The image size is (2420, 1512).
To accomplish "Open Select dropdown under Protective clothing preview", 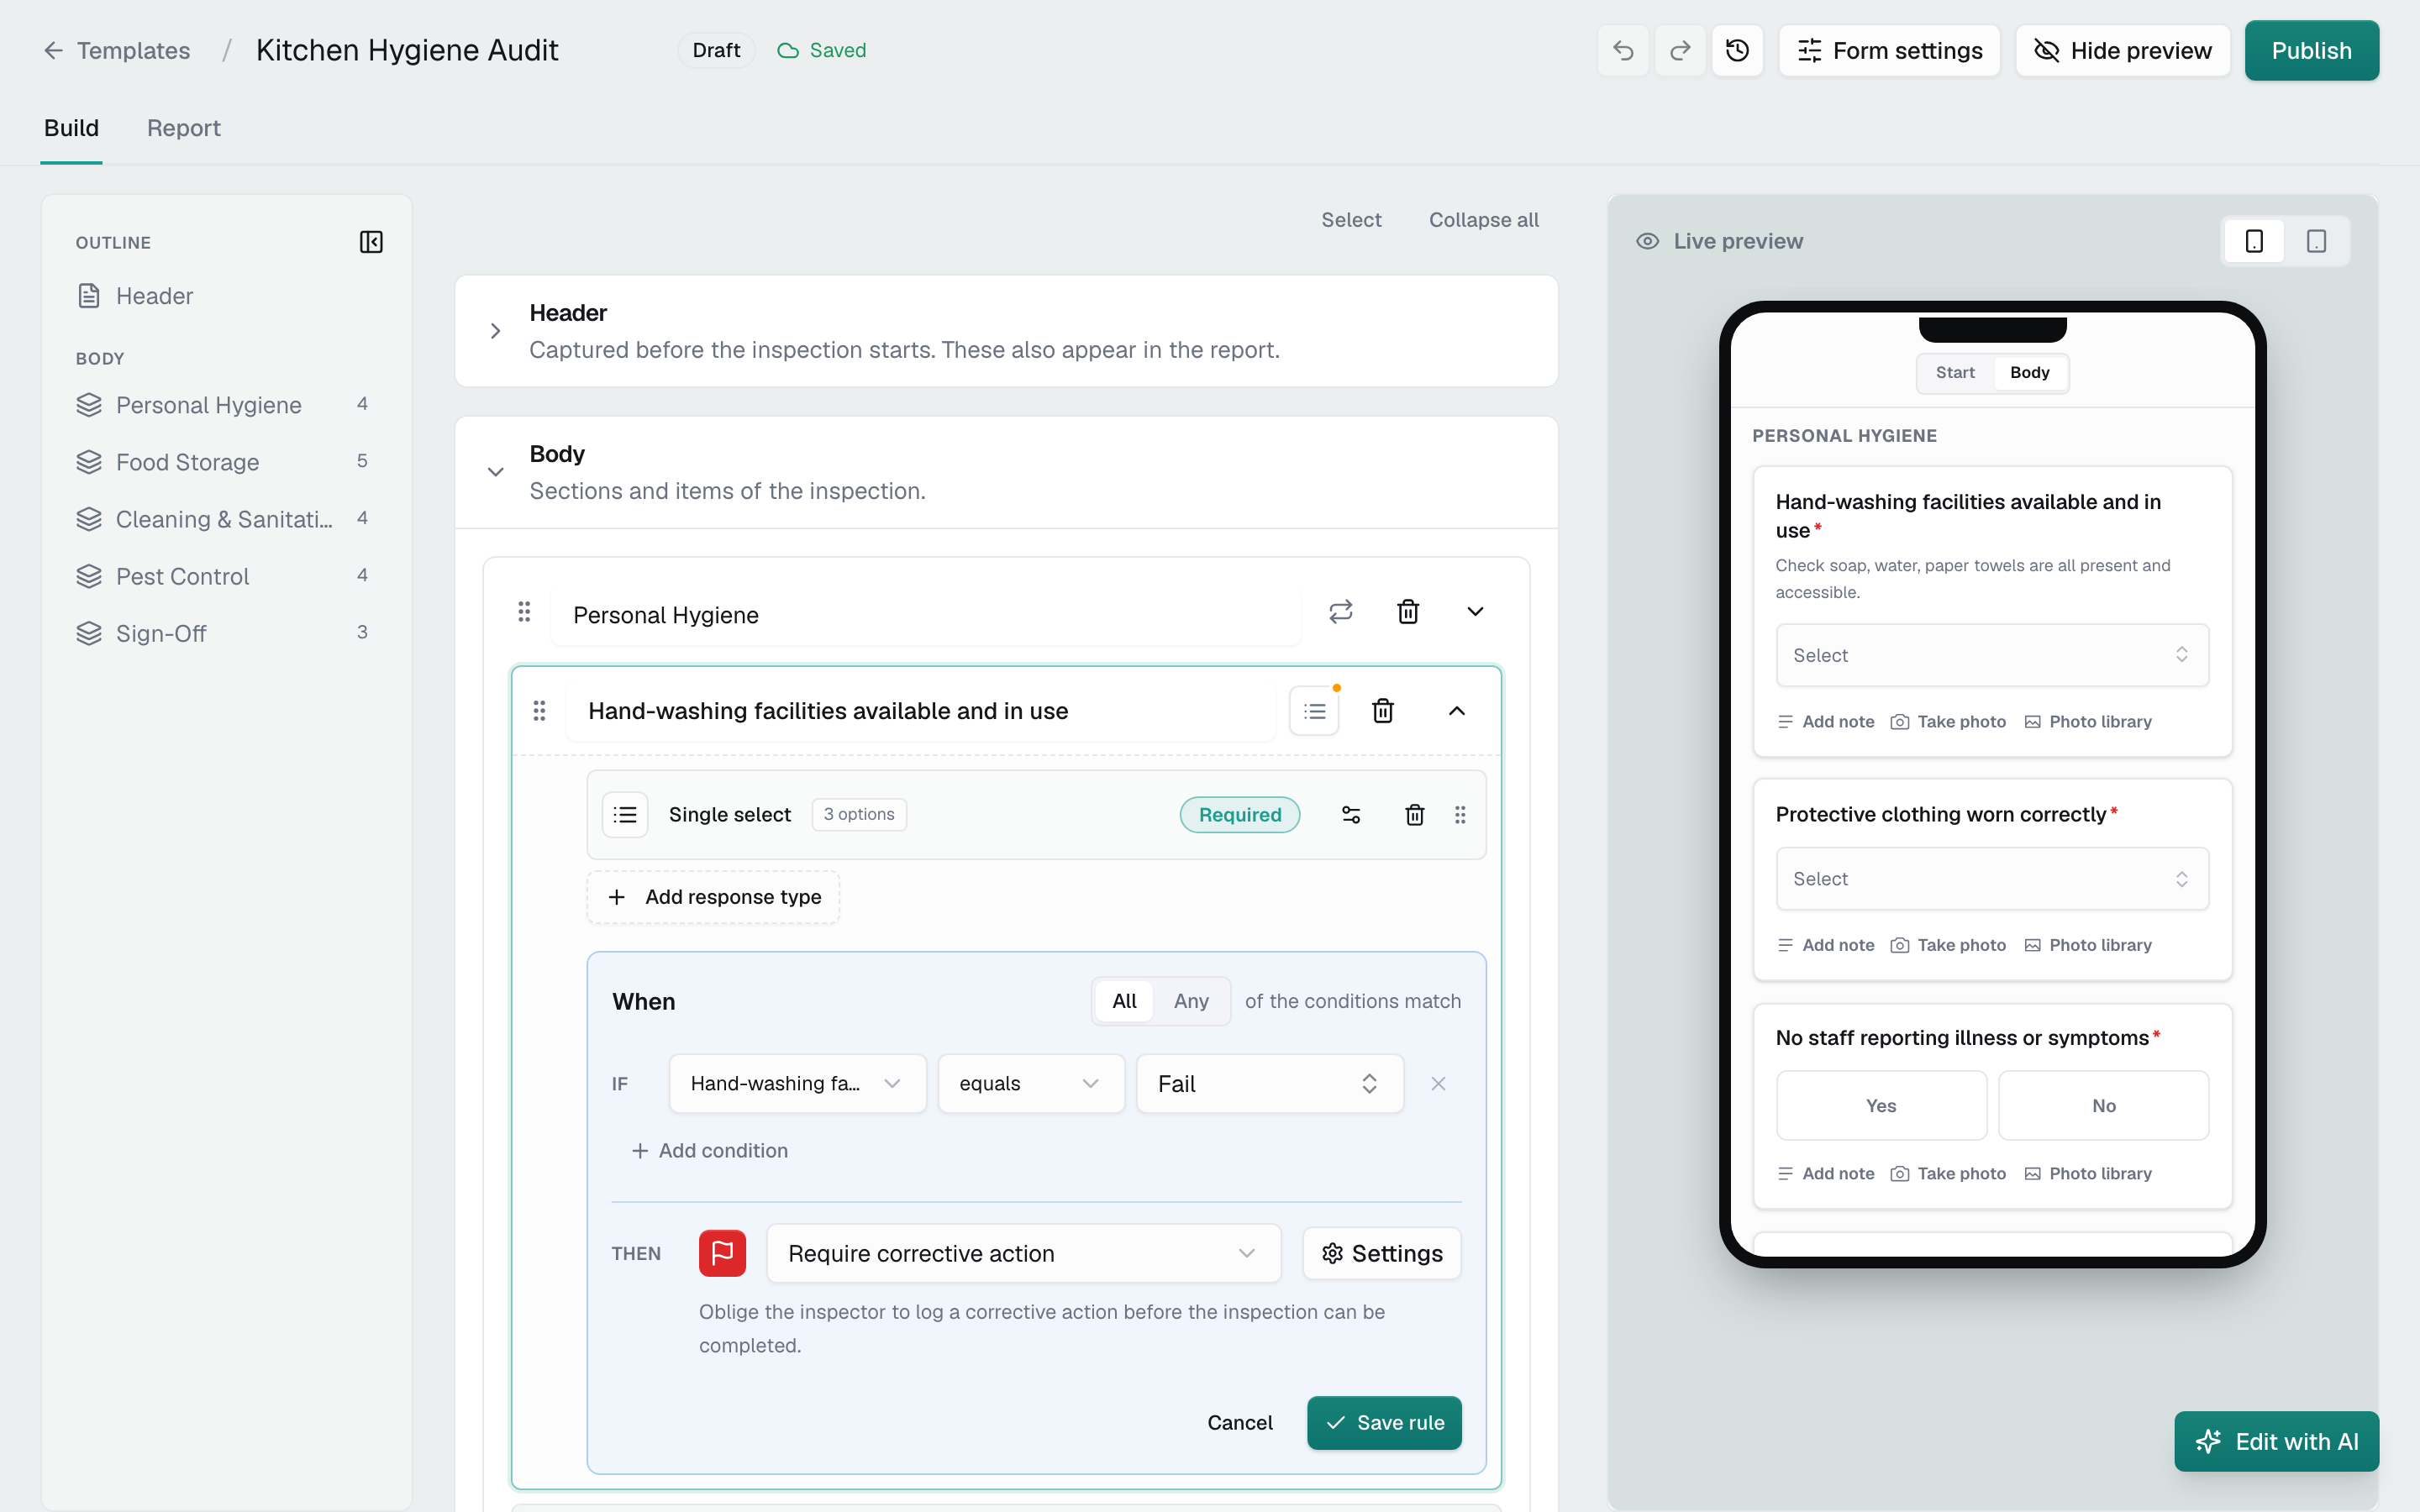I will point(1992,879).
